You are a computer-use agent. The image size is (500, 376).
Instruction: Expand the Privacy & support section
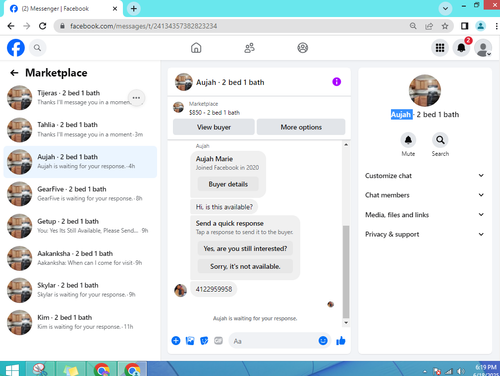click(x=424, y=234)
